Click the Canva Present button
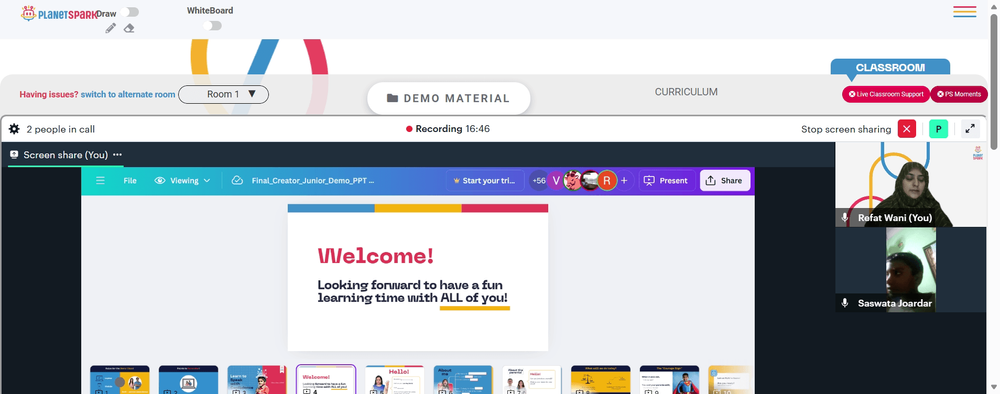The image size is (1000, 394). pyautogui.click(x=667, y=180)
